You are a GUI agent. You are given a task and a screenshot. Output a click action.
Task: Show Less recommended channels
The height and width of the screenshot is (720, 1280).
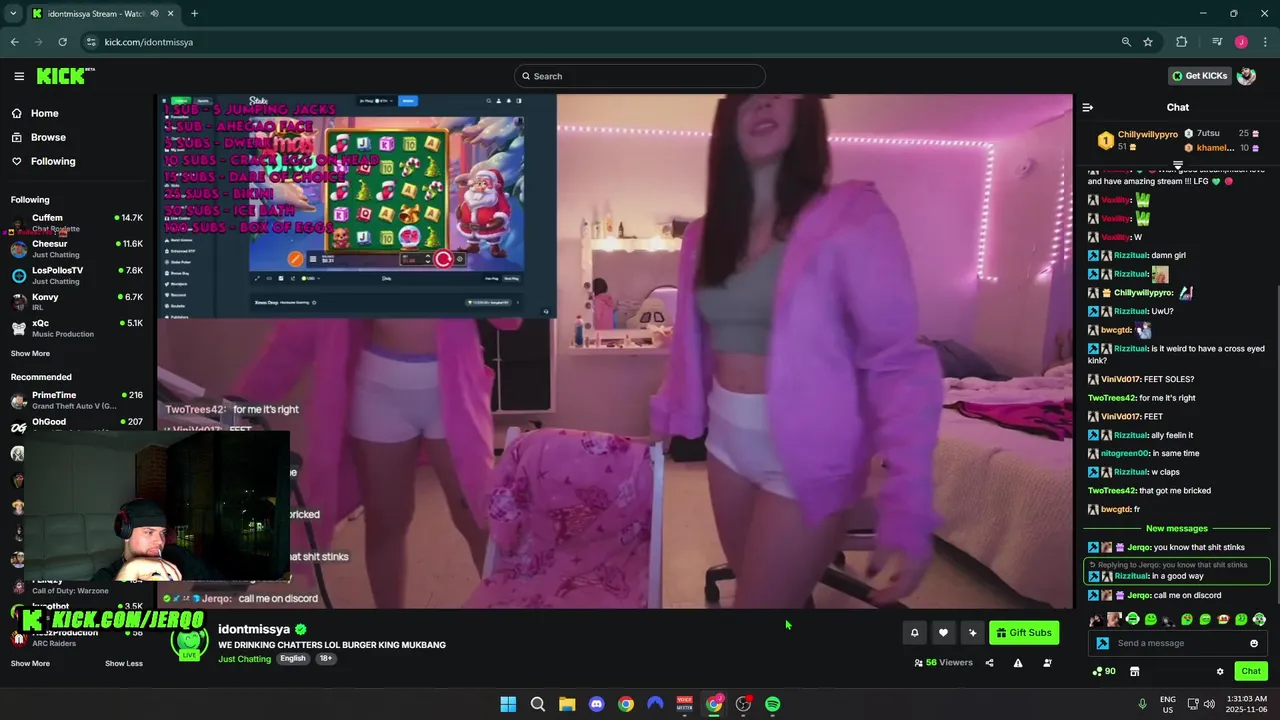124,663
